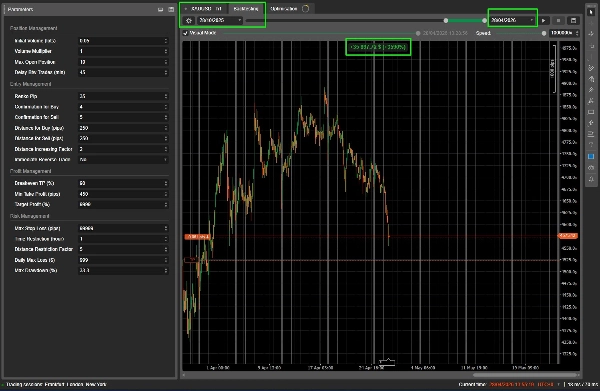Screen dimensions: 600x391
Task: Click the visual mode progress handle
Action: point(418,33)
